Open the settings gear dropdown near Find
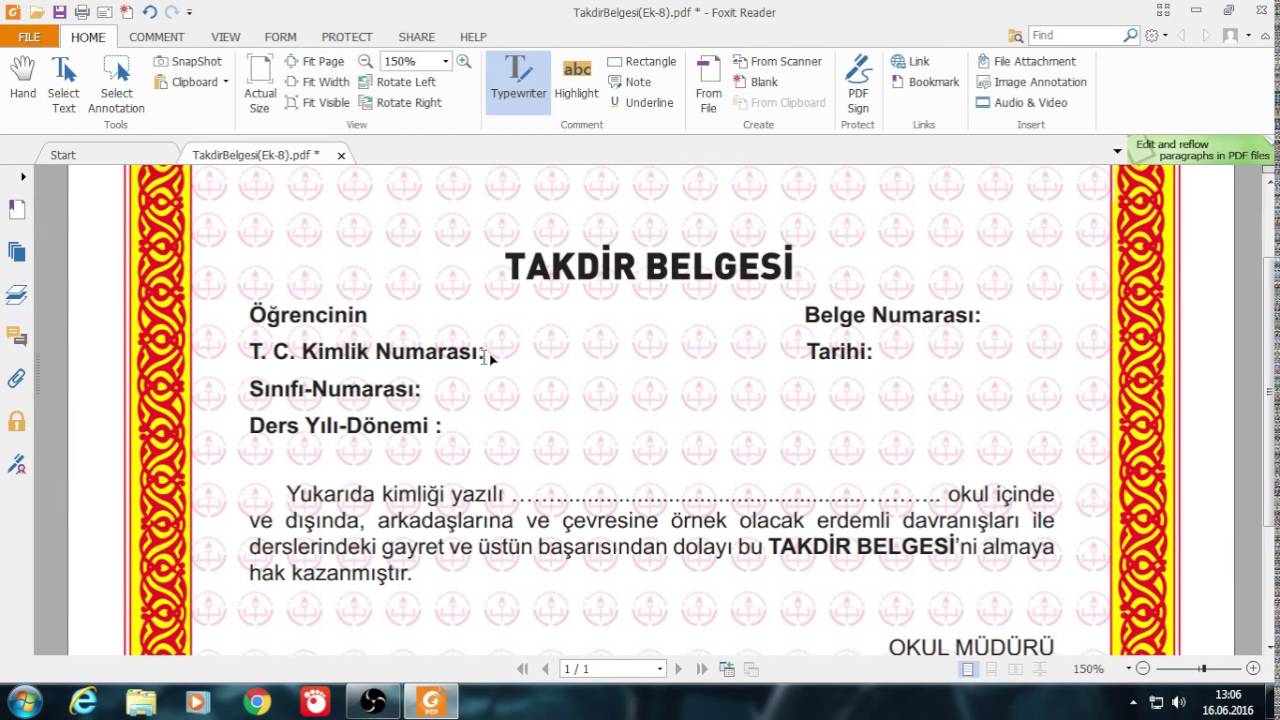1280x720 pixels. point(1156,35)
